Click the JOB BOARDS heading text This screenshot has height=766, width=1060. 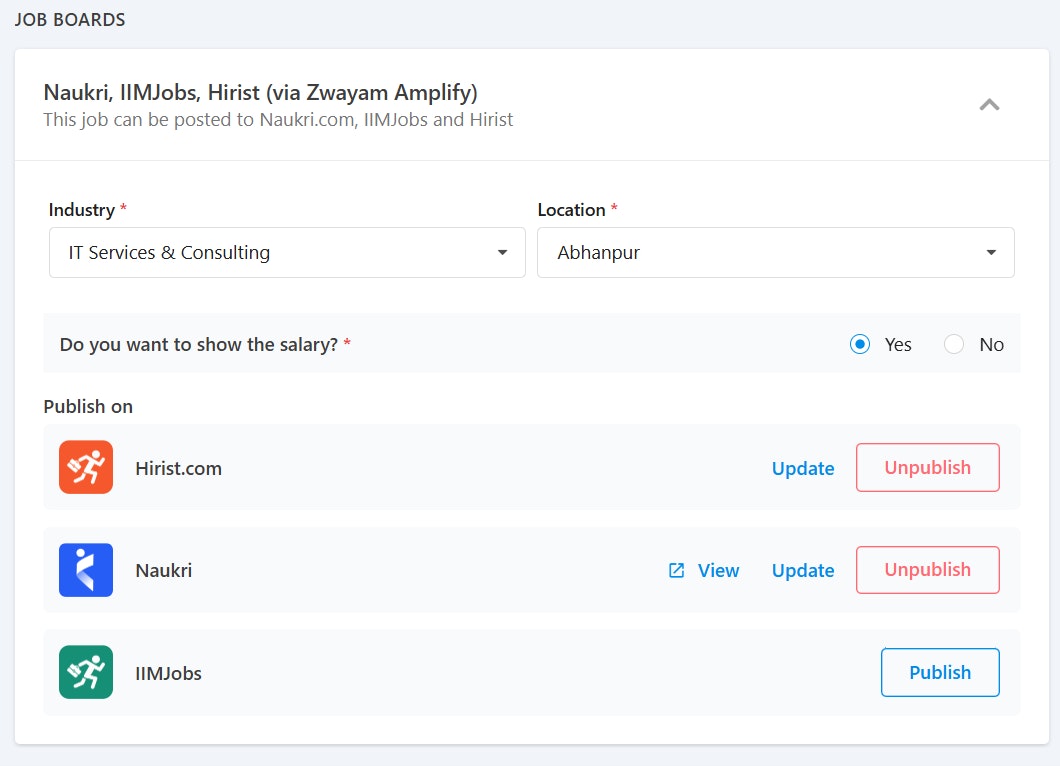tap(70, 20)
